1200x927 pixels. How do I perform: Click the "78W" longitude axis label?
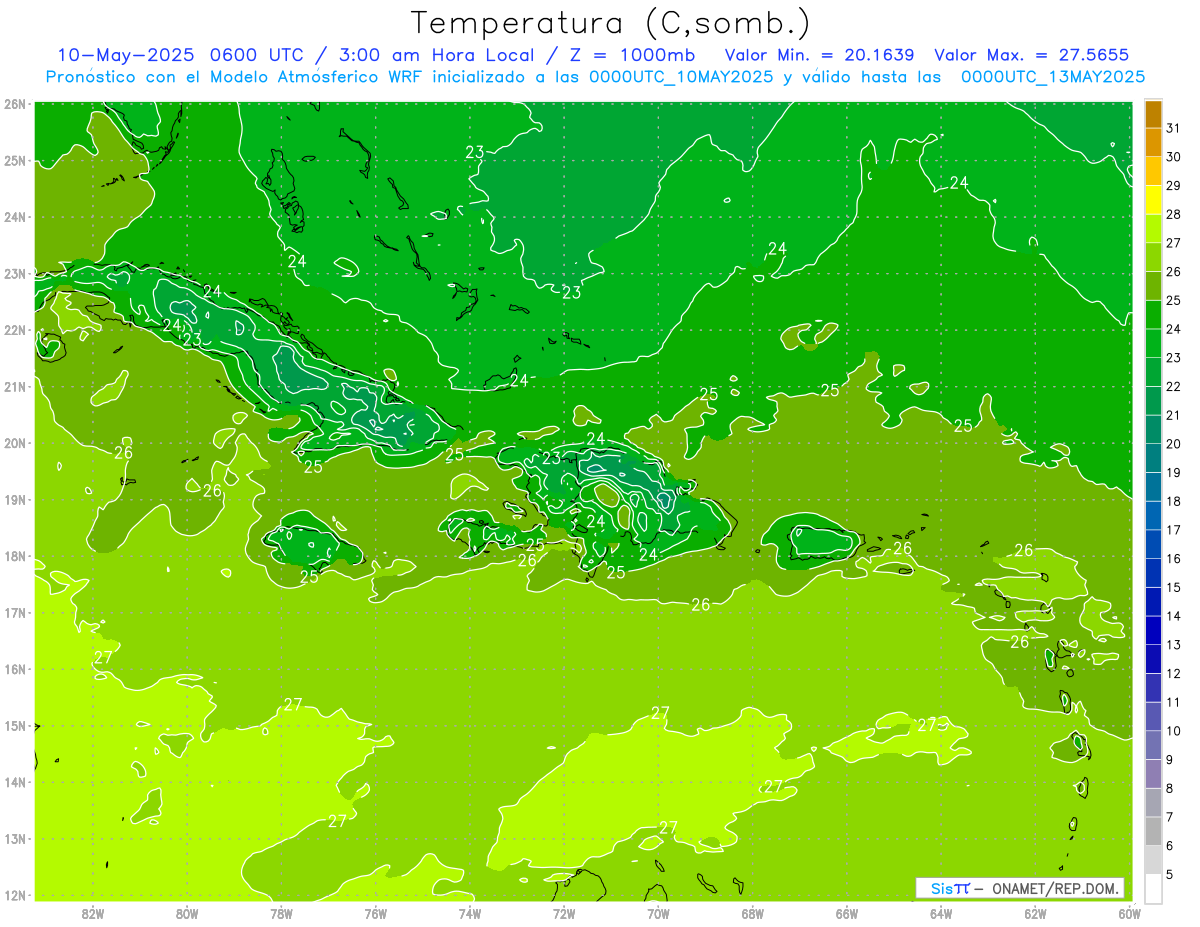coord(281,912)
